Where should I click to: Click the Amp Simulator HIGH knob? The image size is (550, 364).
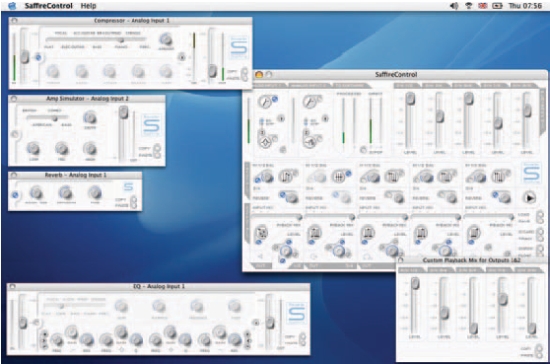[x=90, y=148]
